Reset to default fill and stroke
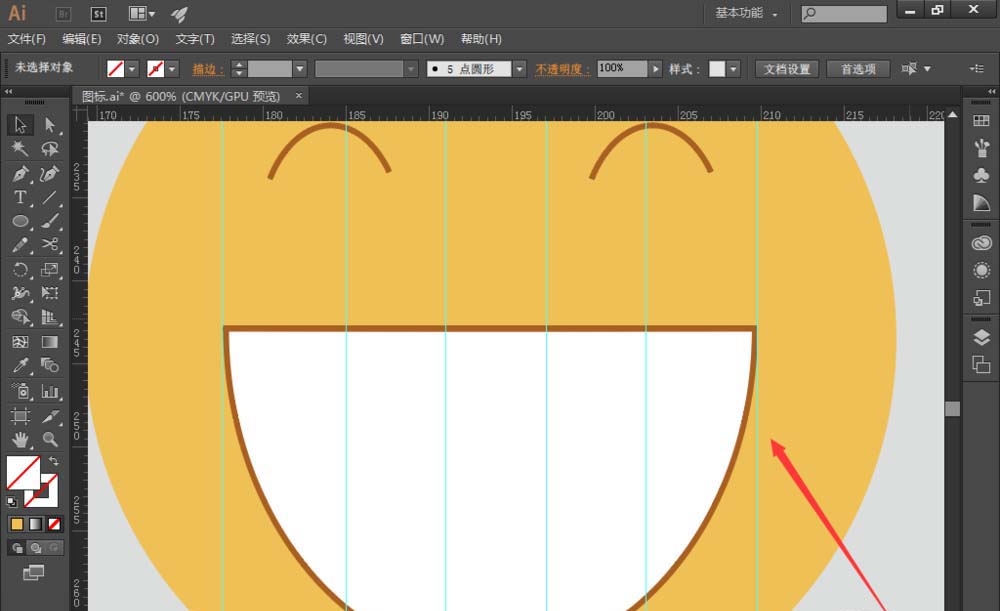 click(x=11, y=502)
